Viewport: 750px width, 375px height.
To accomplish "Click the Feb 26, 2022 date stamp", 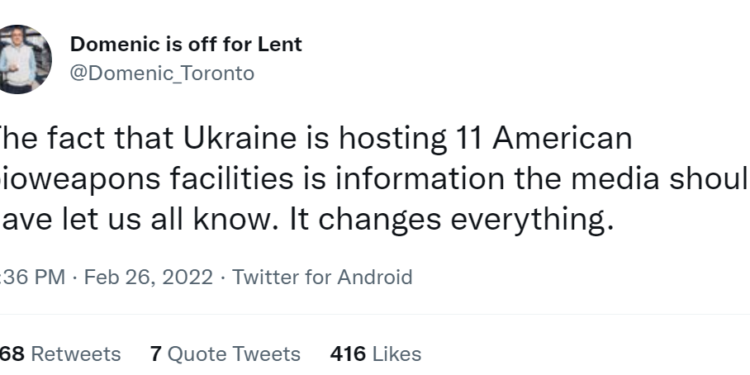I will (149, 277).
